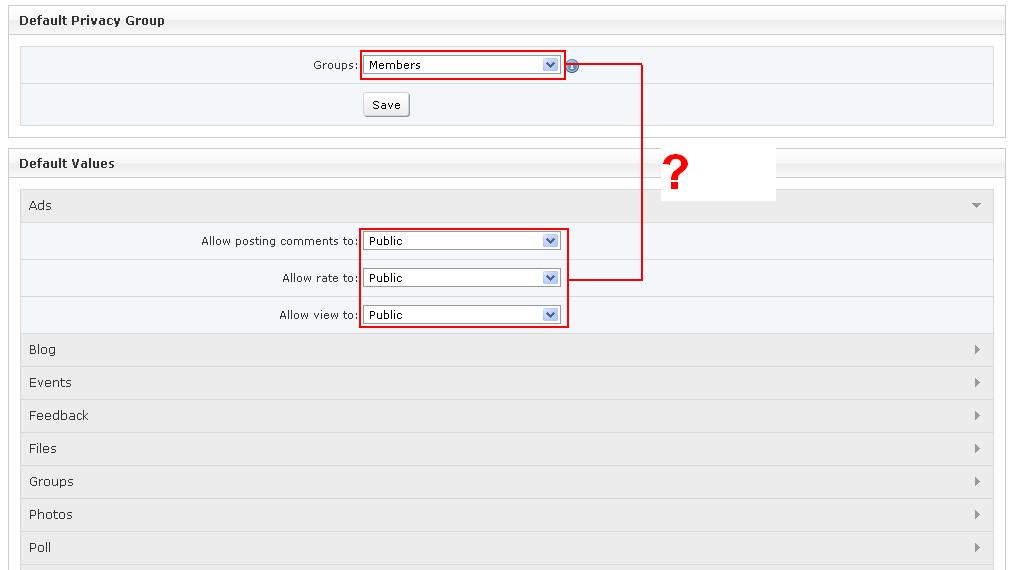The height and width of the screenshot is (570, 1016).
Task: Click the Default Values heading
Action: point(67,164)
